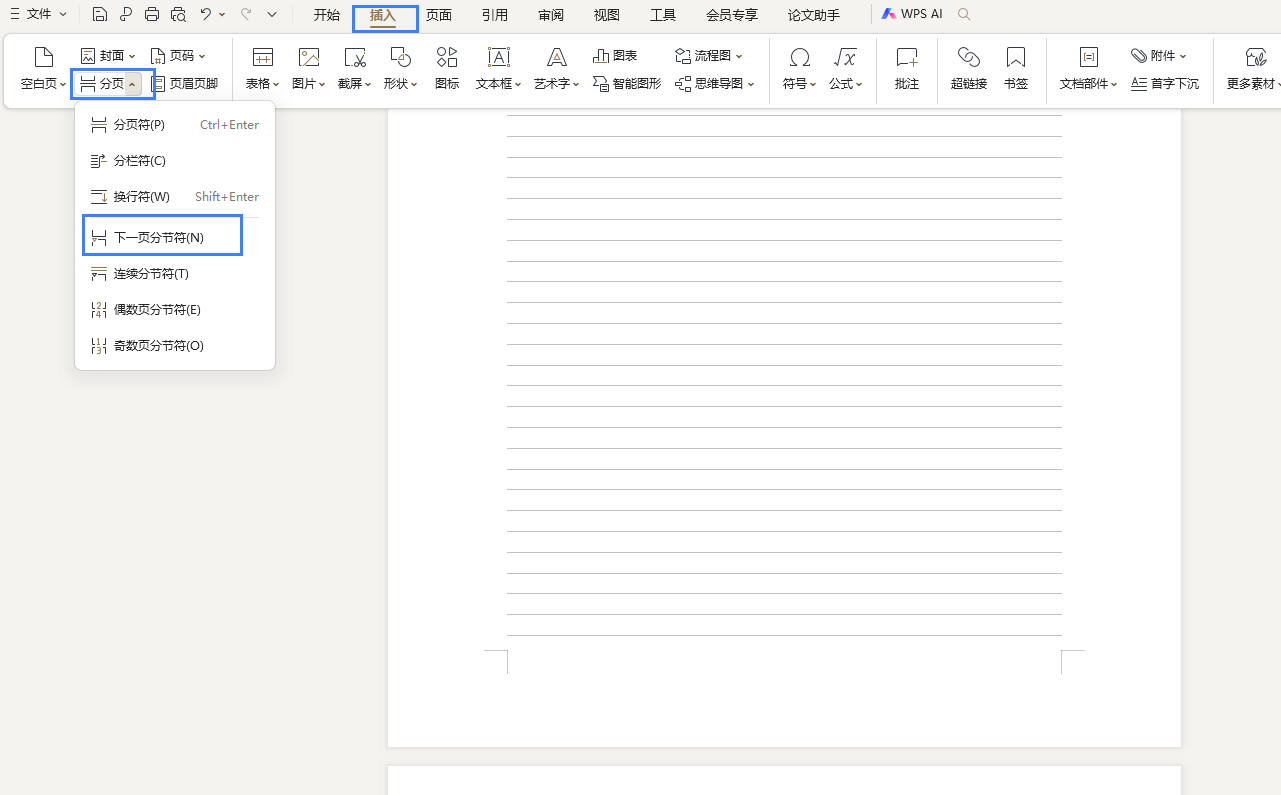Click the Equation (公式) icon

coord(846,57)
